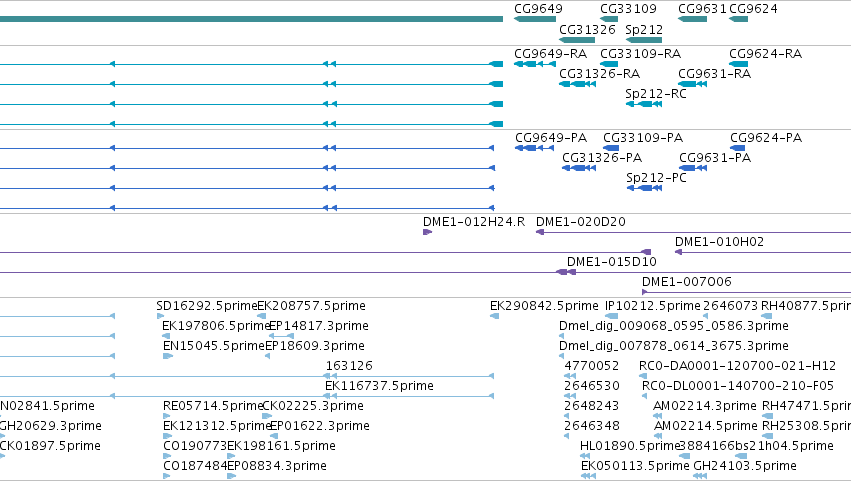This screenshot has height=481, width=851.
Task: Select EST EK121312.5prime
Action: 216,426
